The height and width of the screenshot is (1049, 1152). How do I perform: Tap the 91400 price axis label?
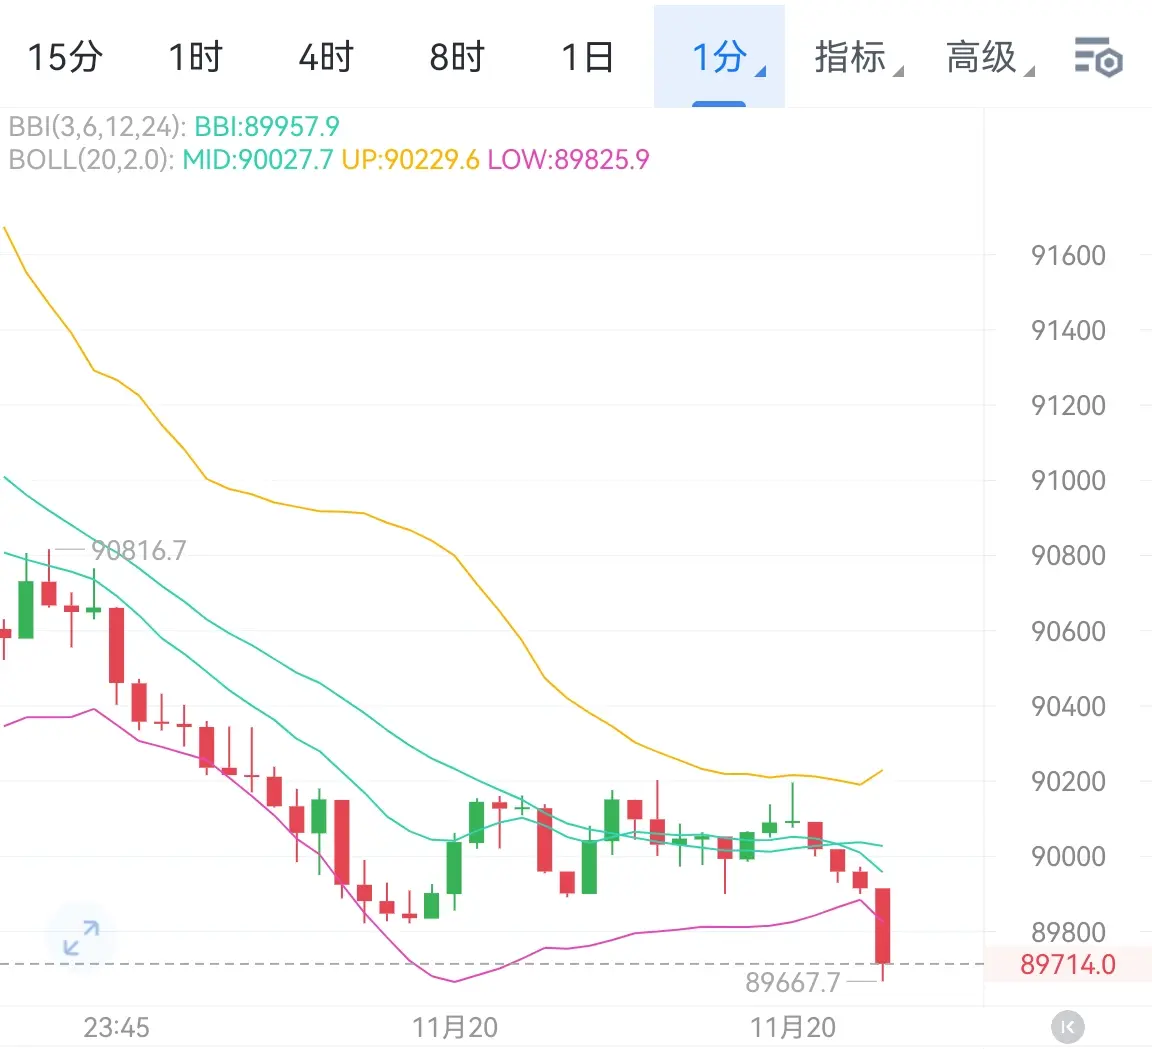pos(1068,331)
